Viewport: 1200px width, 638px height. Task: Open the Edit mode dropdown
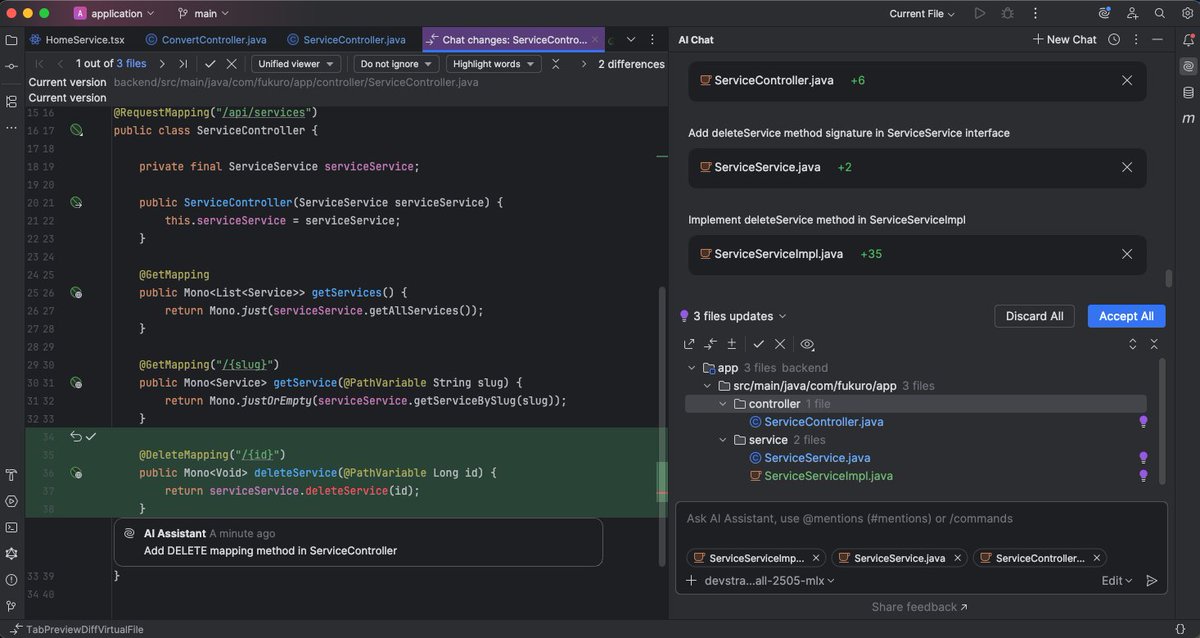[1117, 580]
